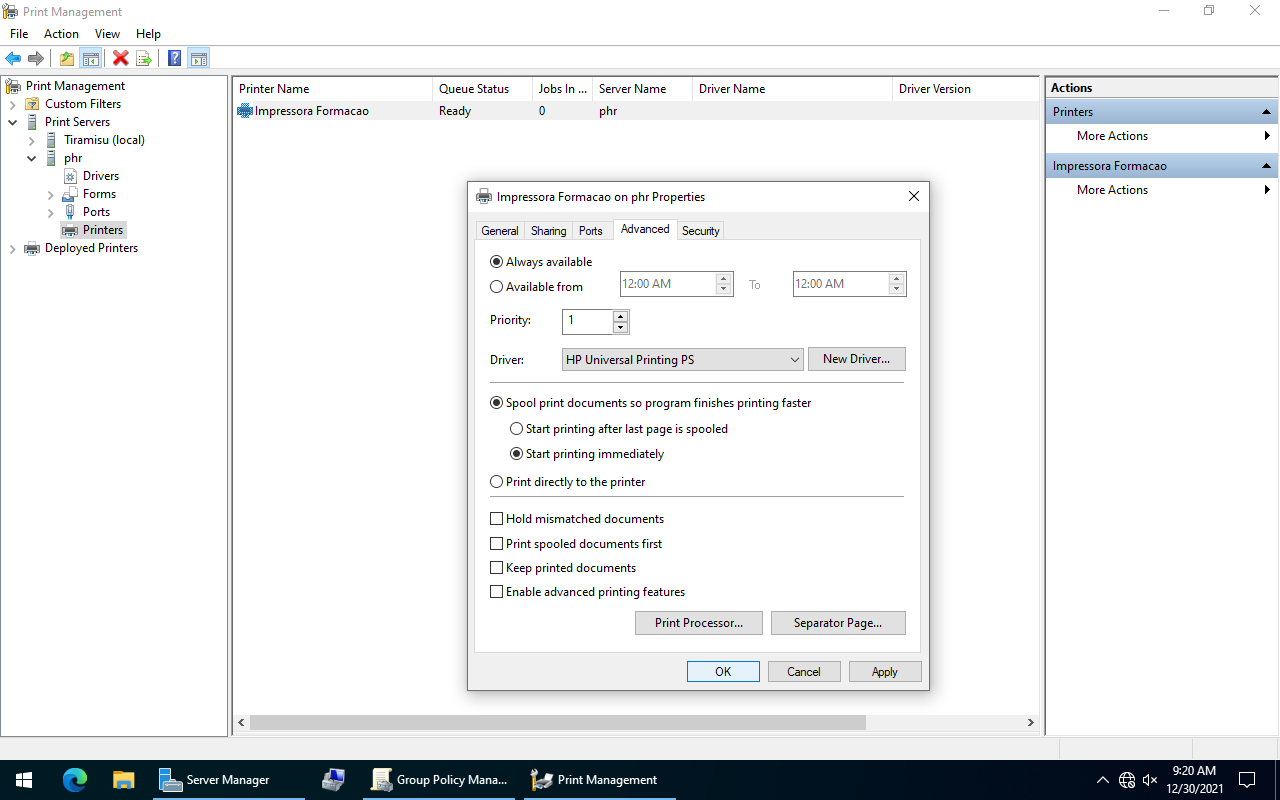The height and width of the screenshot is (800, 1280).
Task: Collapse the phr server tree node
Action: 32,158
